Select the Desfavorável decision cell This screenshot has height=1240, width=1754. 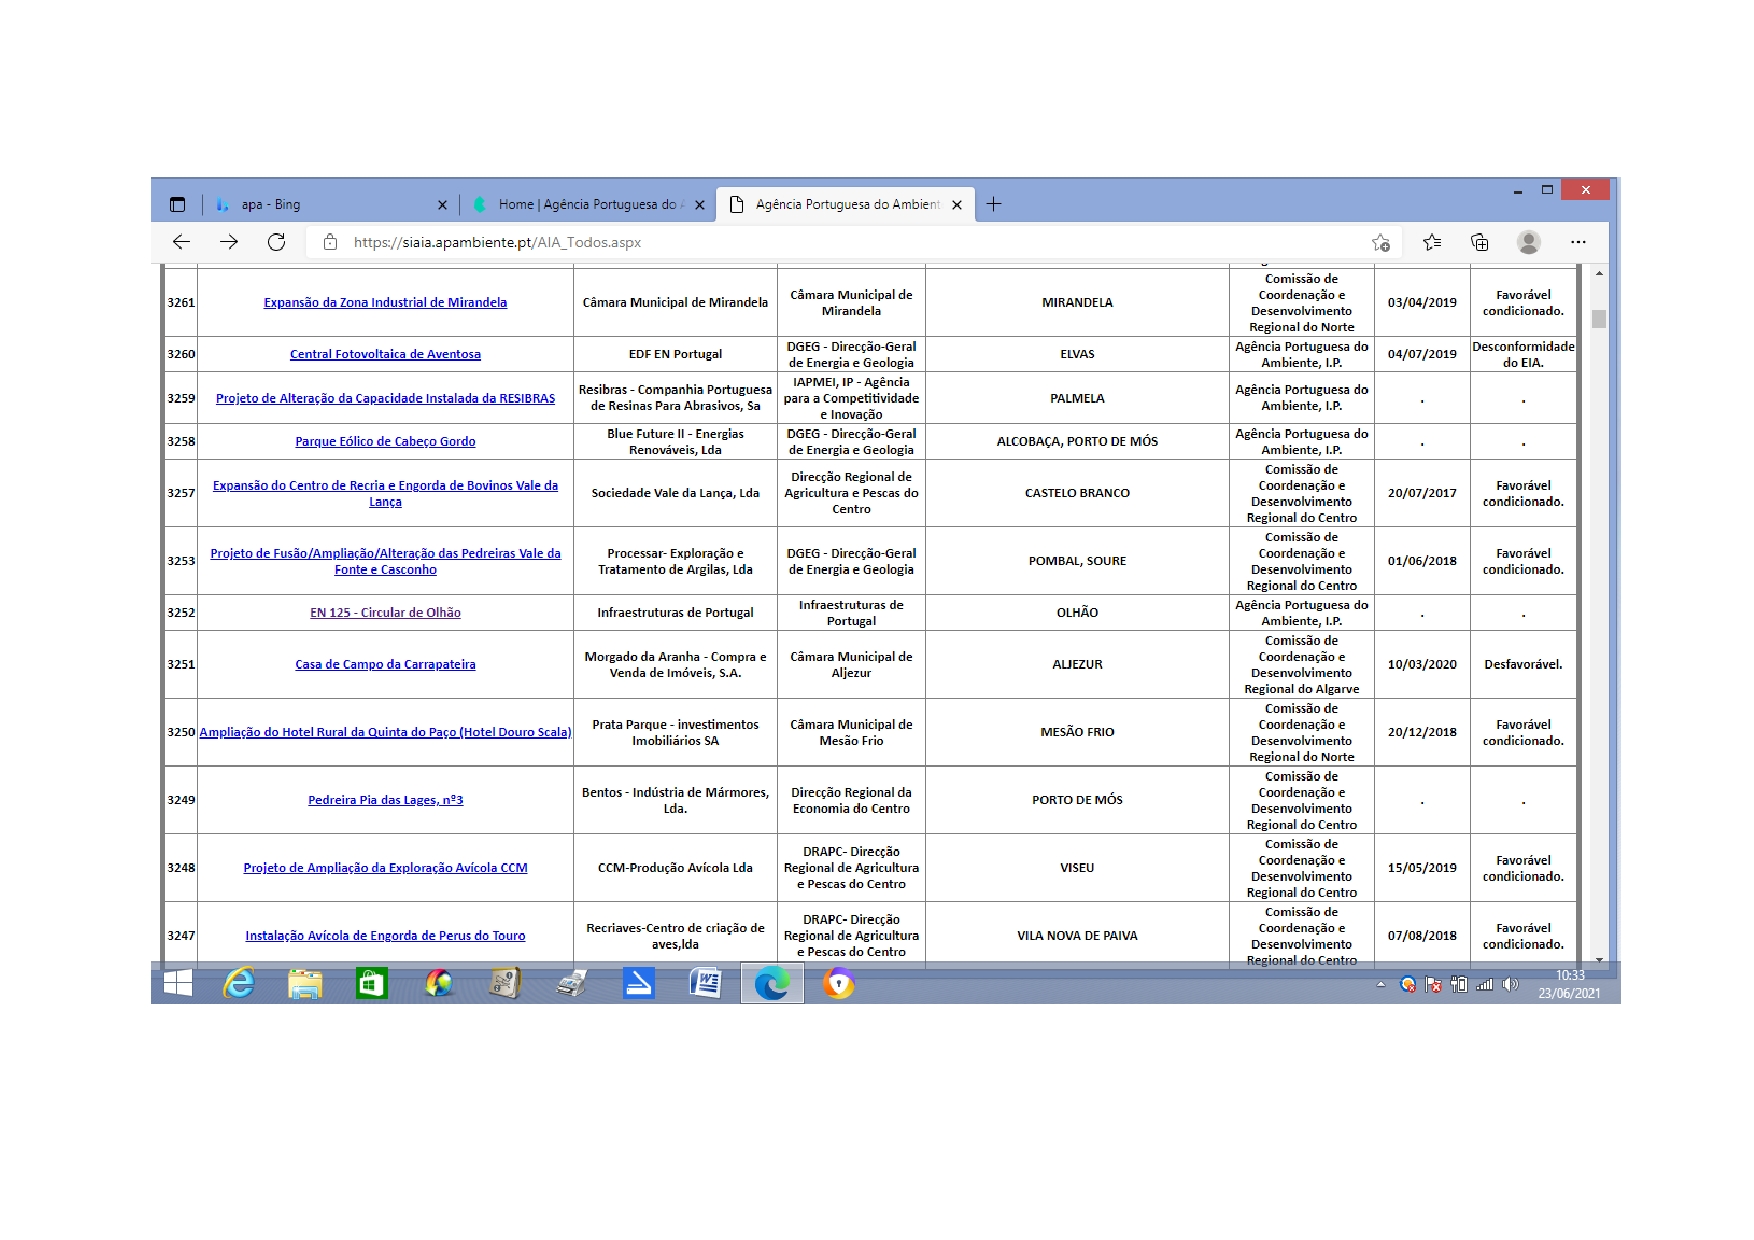(1523, 665)
